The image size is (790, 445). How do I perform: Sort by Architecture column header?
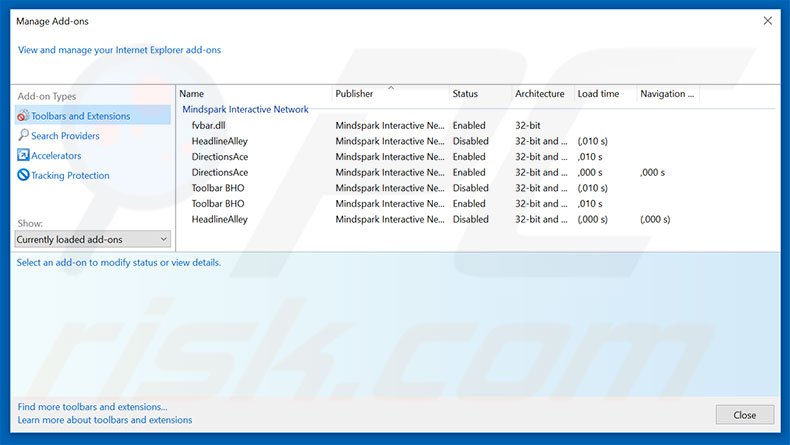click(x=540, y=94)
